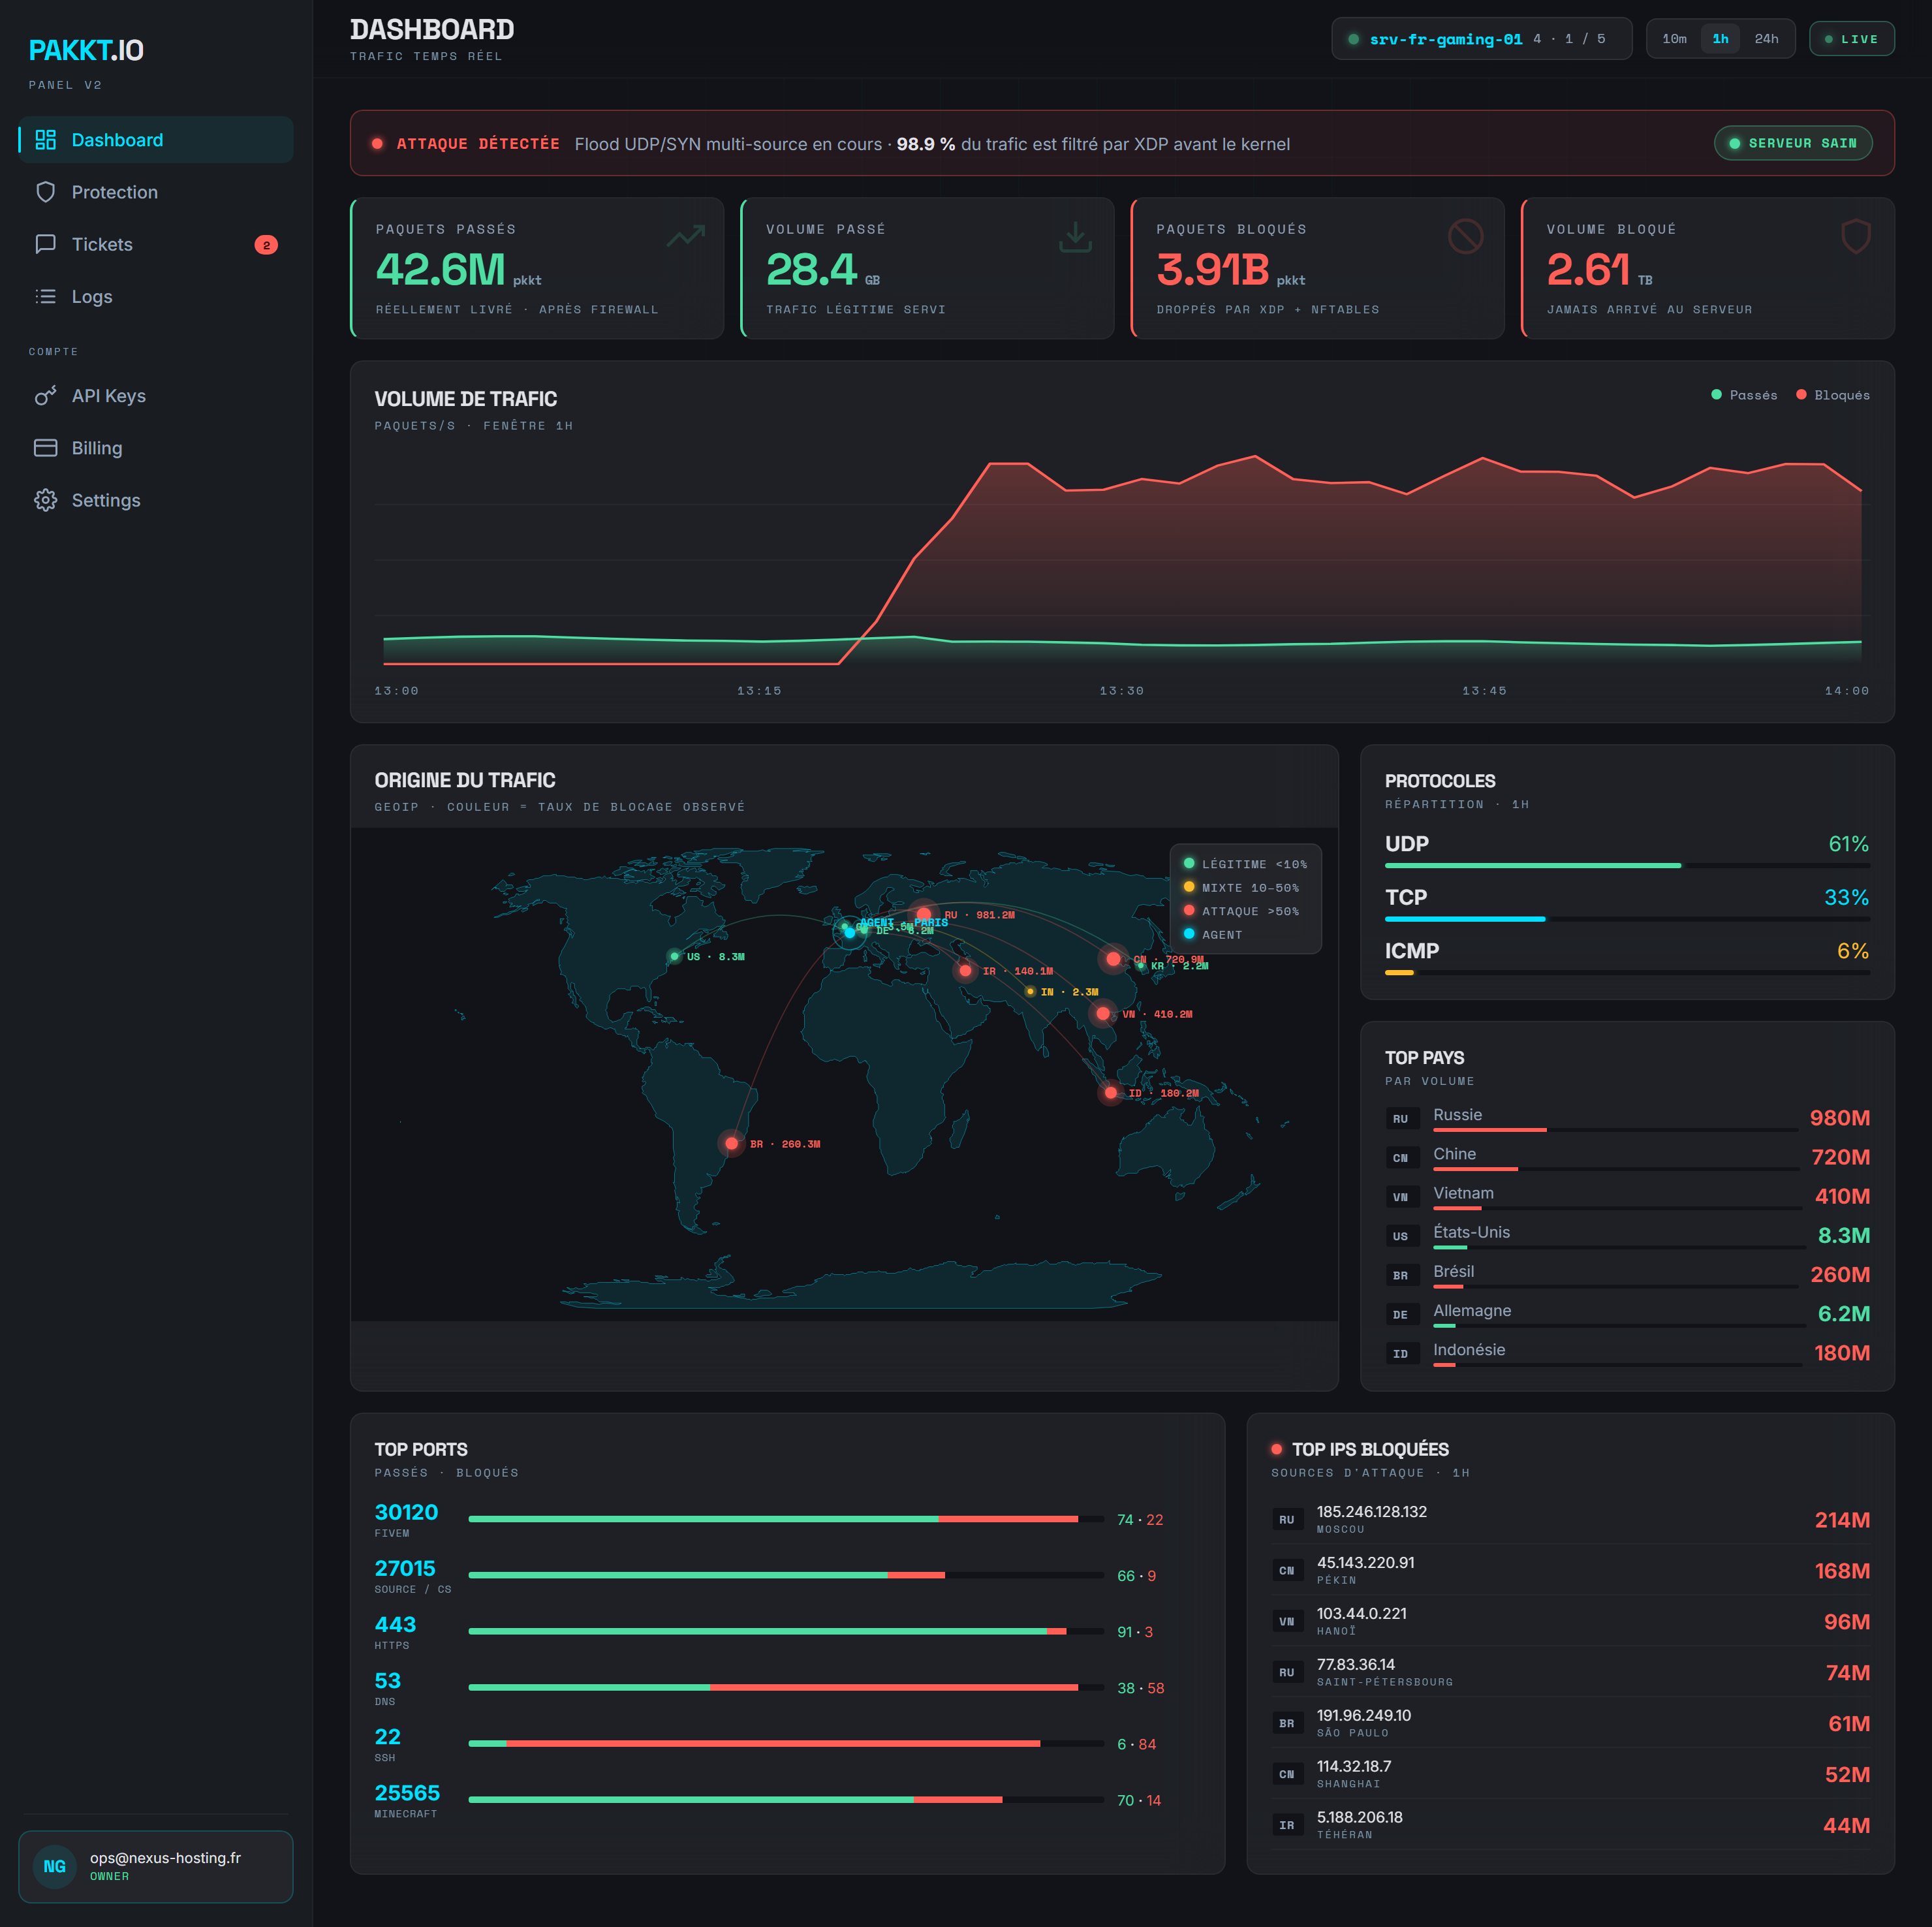
Task: Click the Chine row in Top Pays
Action: 1627,1157
